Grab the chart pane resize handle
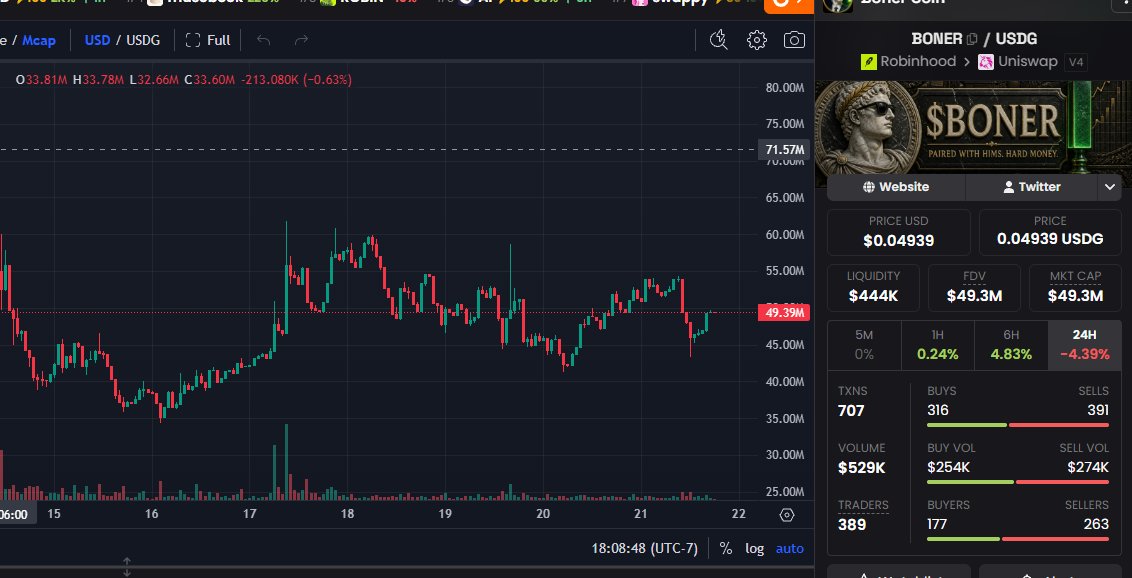Viewport: 1132px width, 578px height. [126, 564]
